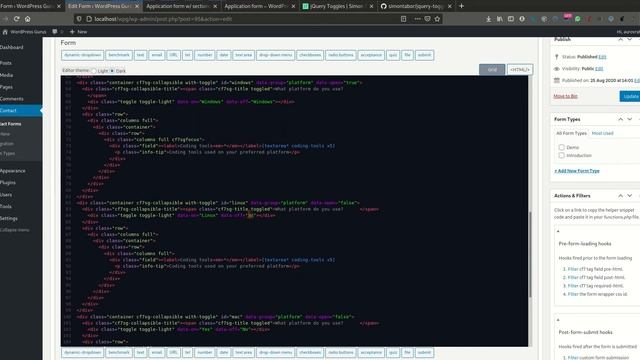
Task: Select the Dark editor theme radio
Action: coord(112,71)
